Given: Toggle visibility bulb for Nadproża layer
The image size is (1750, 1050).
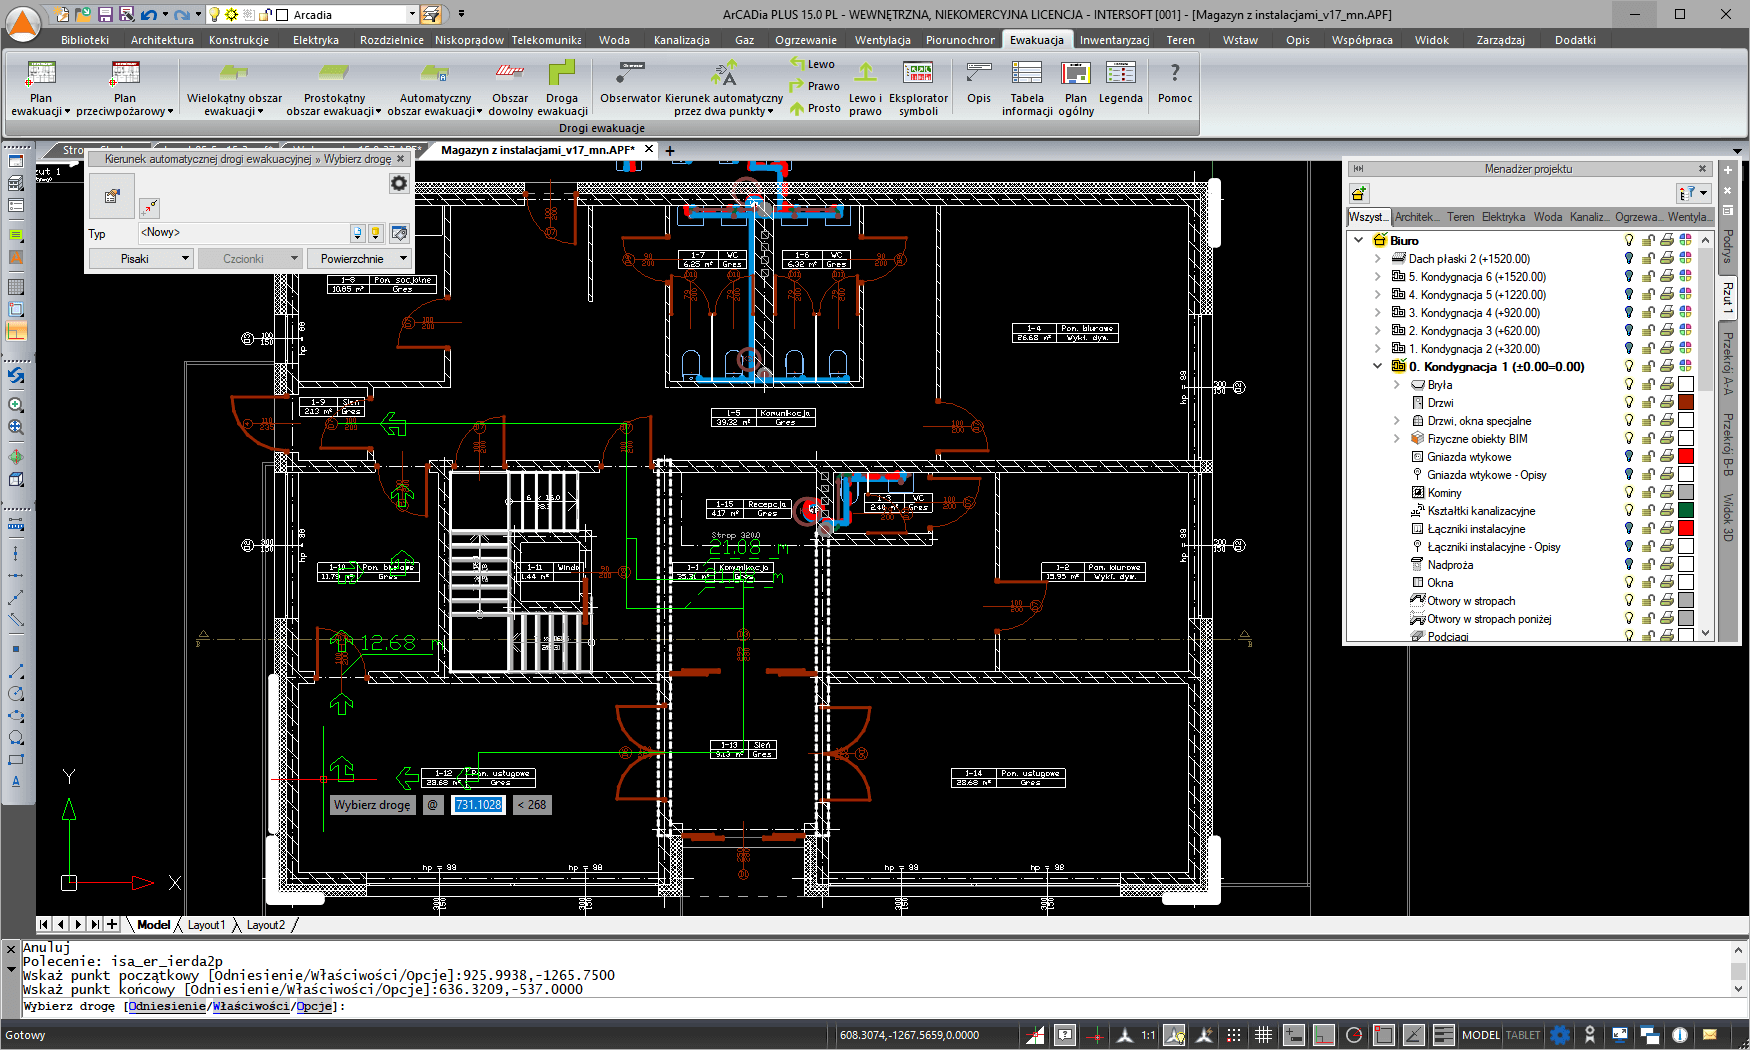Looking at the screenshot, I should point(1629,565).
